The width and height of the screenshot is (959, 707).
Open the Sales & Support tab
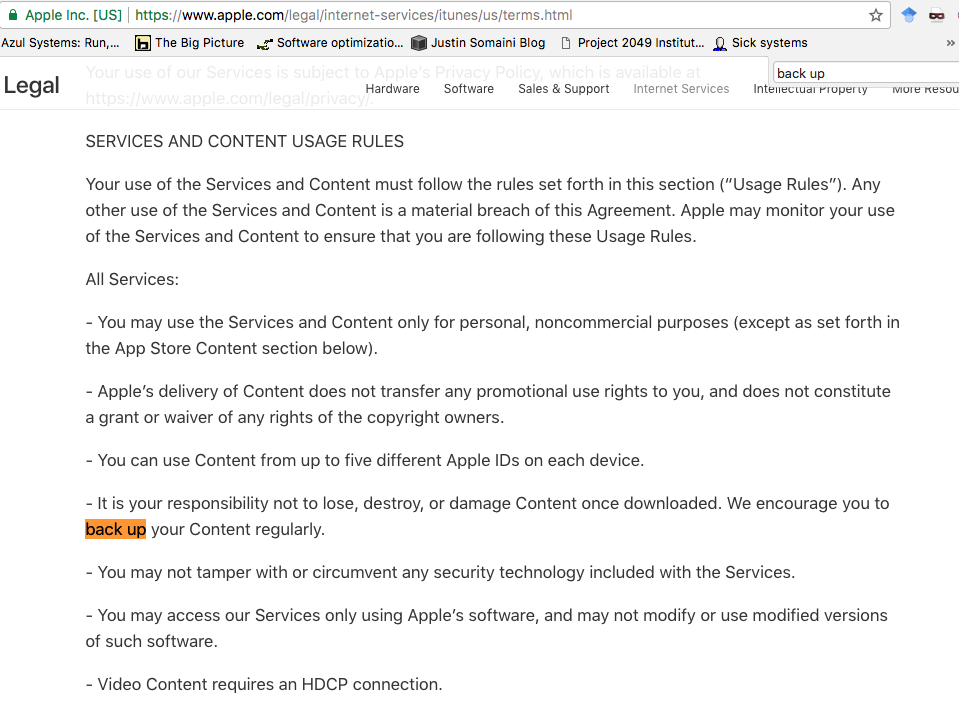click(x=563, y=89)
